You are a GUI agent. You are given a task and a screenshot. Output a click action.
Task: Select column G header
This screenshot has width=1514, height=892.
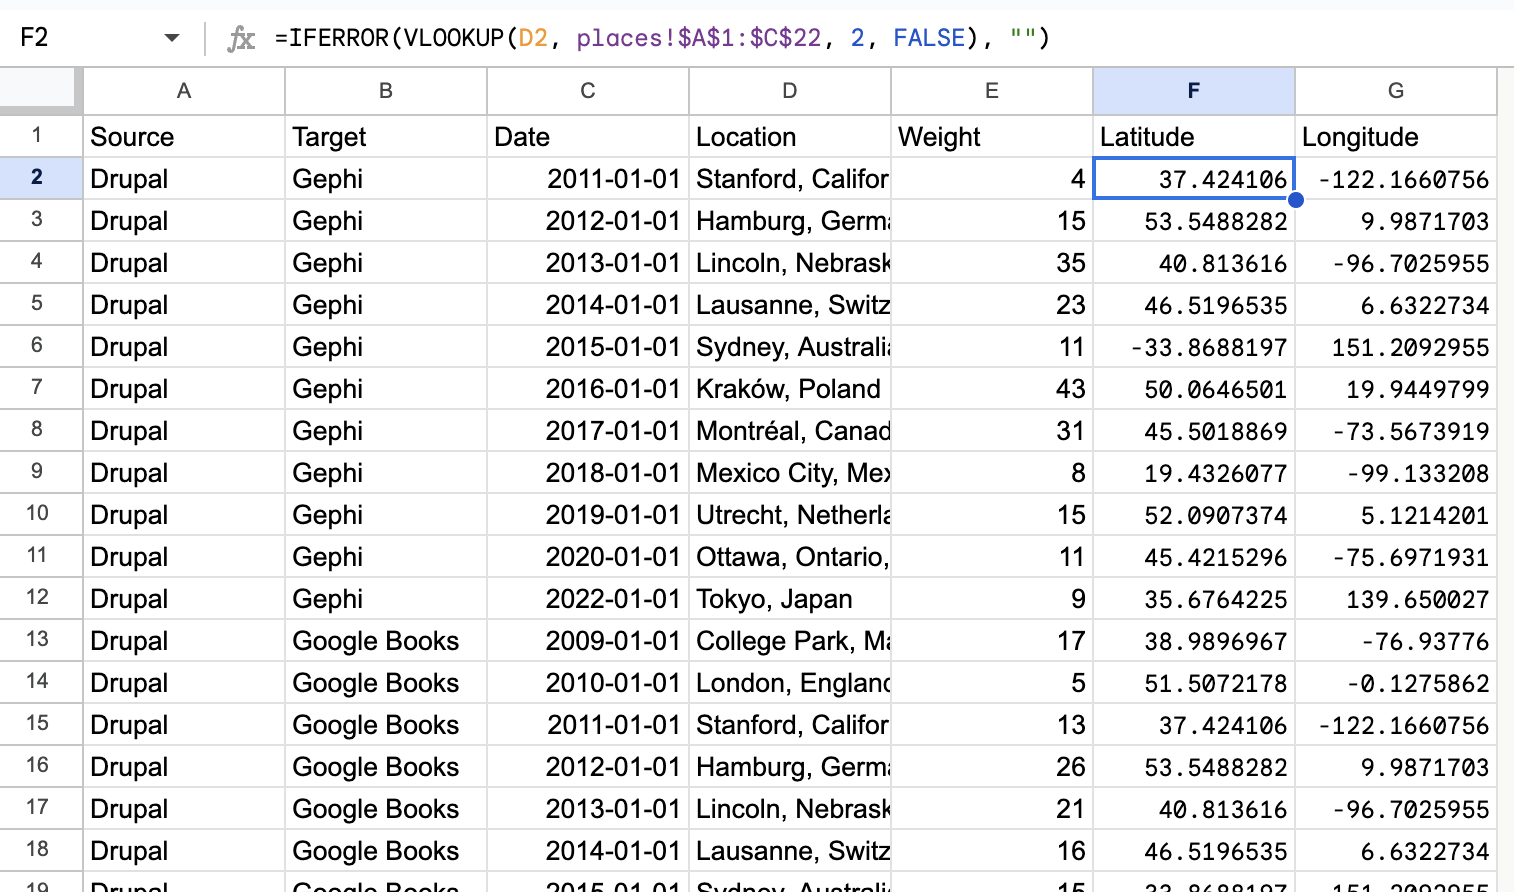point(1395,91)
